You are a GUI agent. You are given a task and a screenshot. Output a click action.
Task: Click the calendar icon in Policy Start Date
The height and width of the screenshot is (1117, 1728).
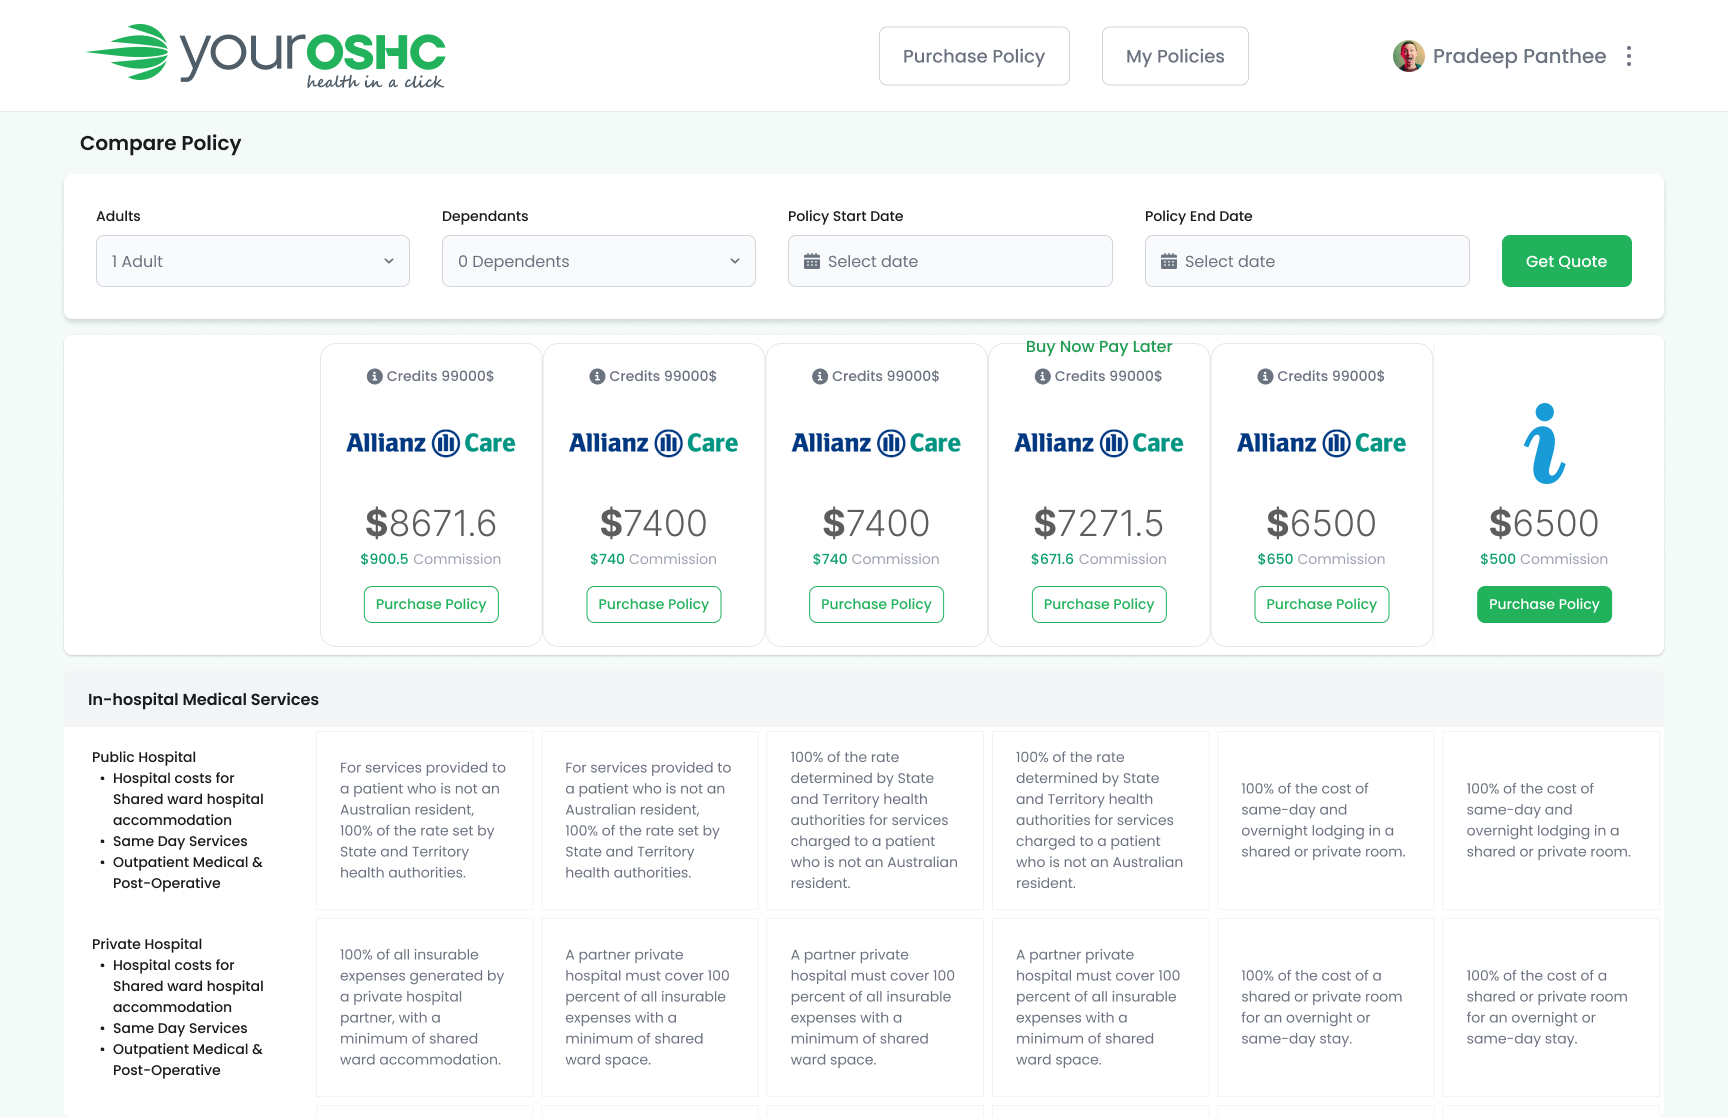point(812,261)
